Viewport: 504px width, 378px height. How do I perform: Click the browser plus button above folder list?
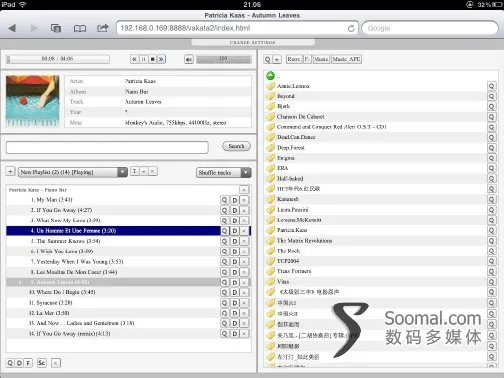(x=277, y=59)
